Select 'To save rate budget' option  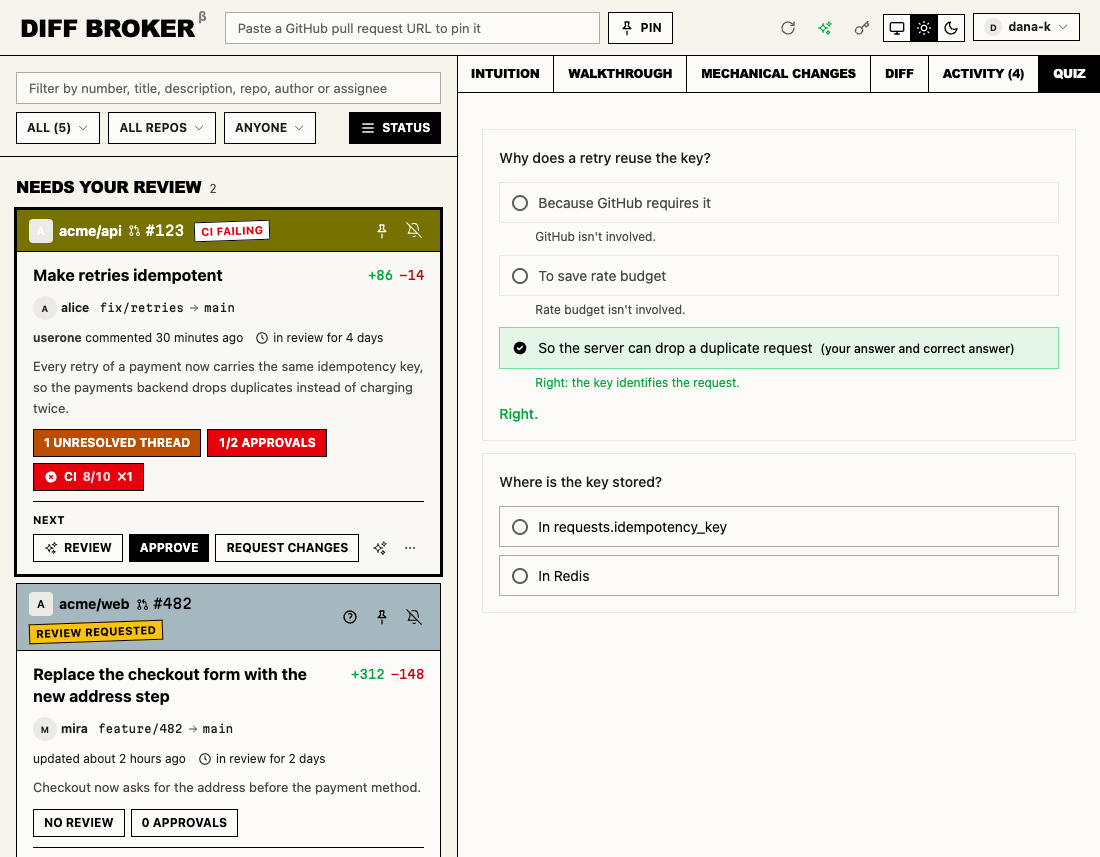[x=779, y=276]
